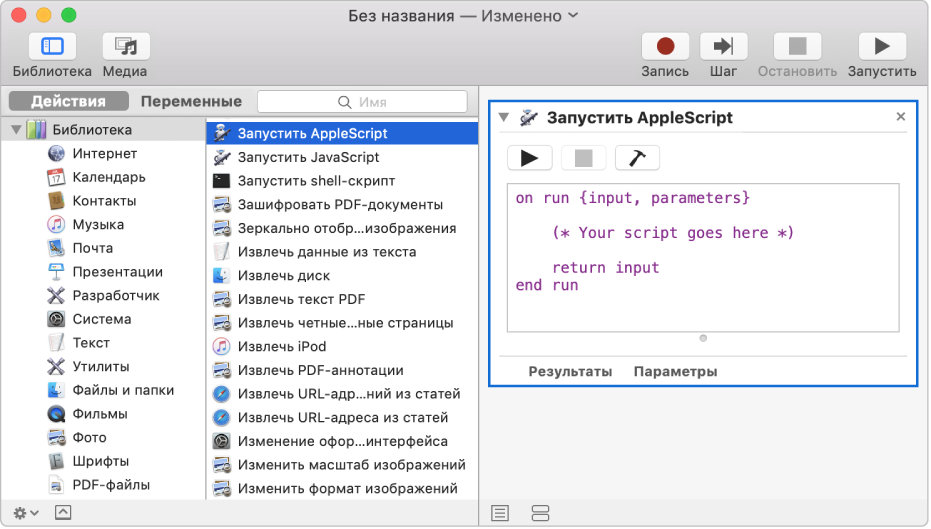Stop the script with the square button
Image resolution: width=931 pixels, height=529 pixels.
tap(584, 158)
